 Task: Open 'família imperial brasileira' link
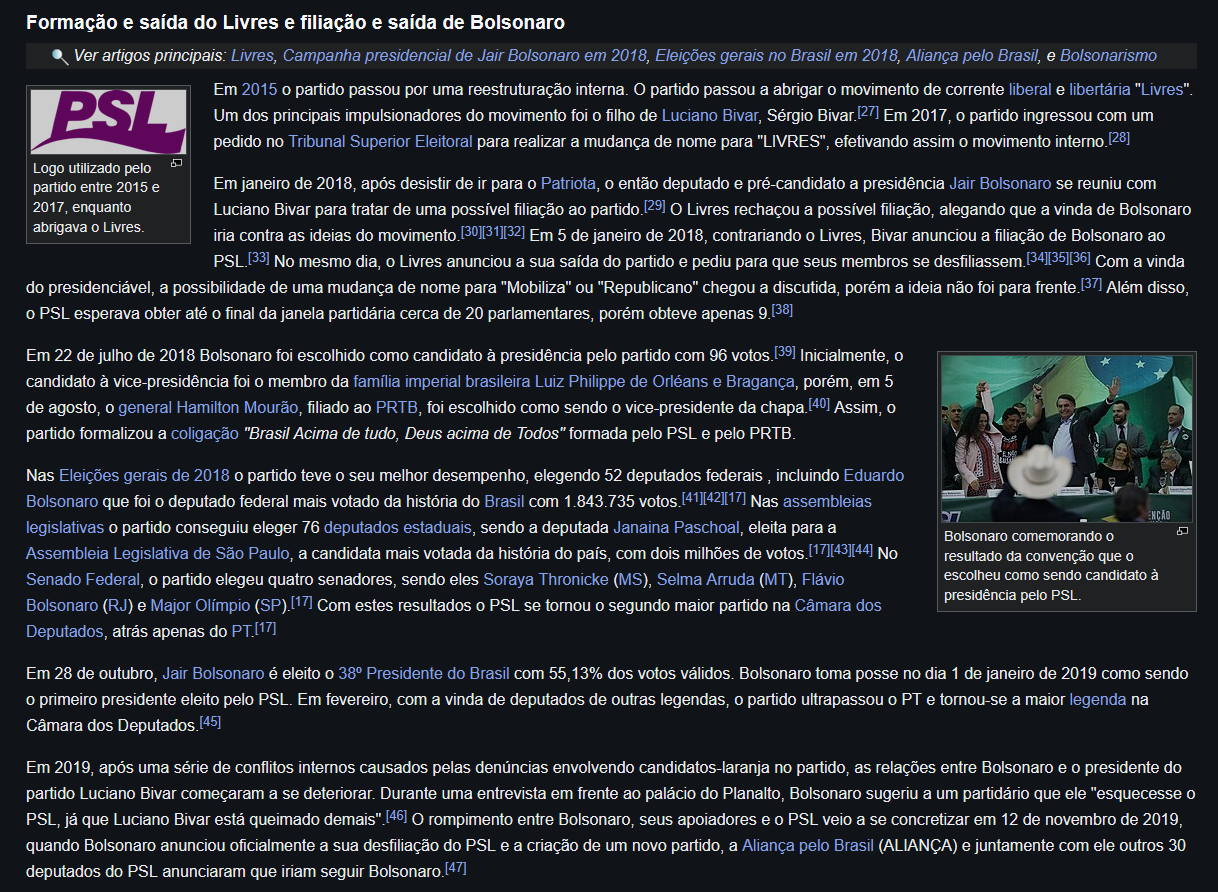tap(444, 381)
